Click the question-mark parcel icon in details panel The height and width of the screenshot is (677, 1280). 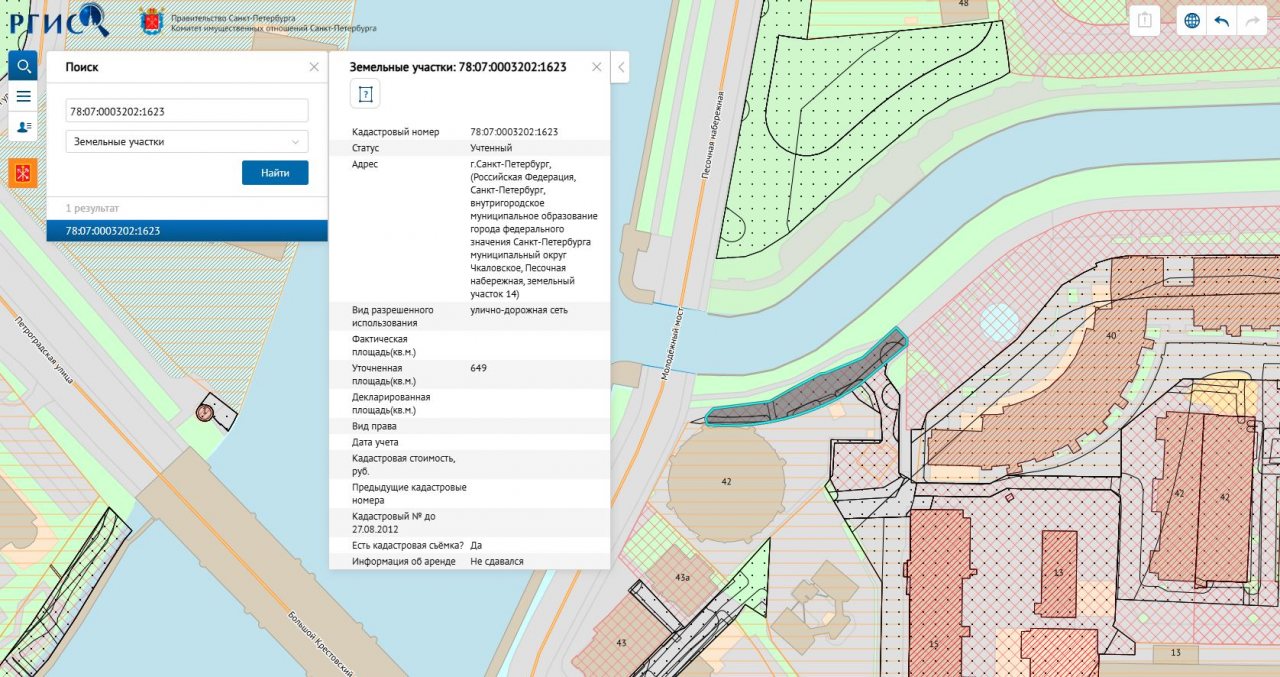coord(366,94)
